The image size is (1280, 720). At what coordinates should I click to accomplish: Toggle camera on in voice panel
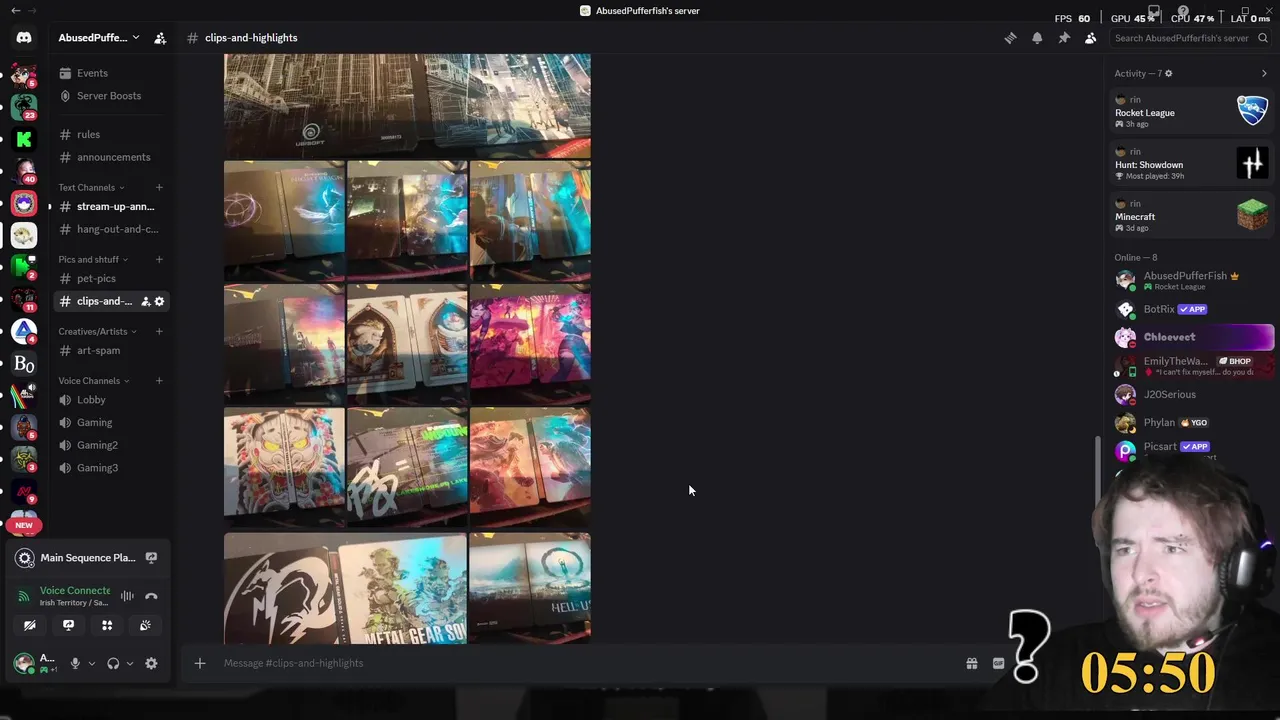coord(30,625)
